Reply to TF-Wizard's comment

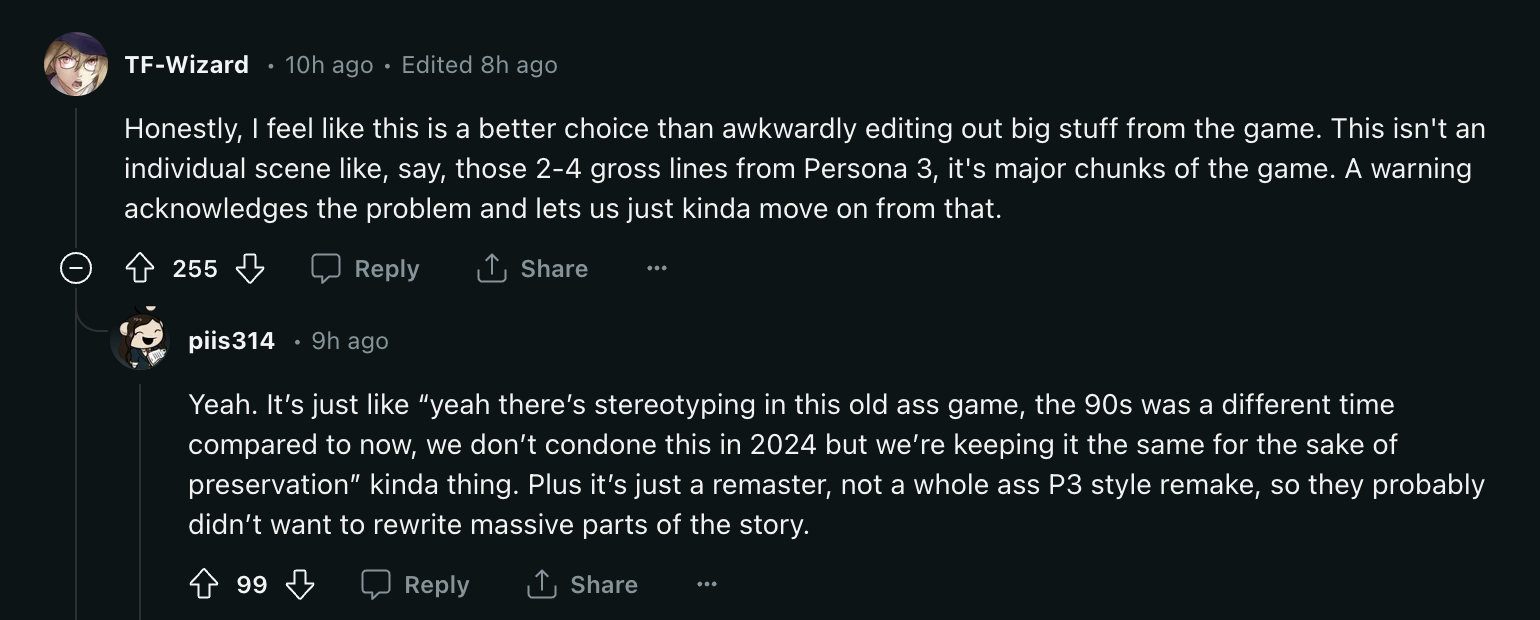pyautogui.click(x=365, y=269)
